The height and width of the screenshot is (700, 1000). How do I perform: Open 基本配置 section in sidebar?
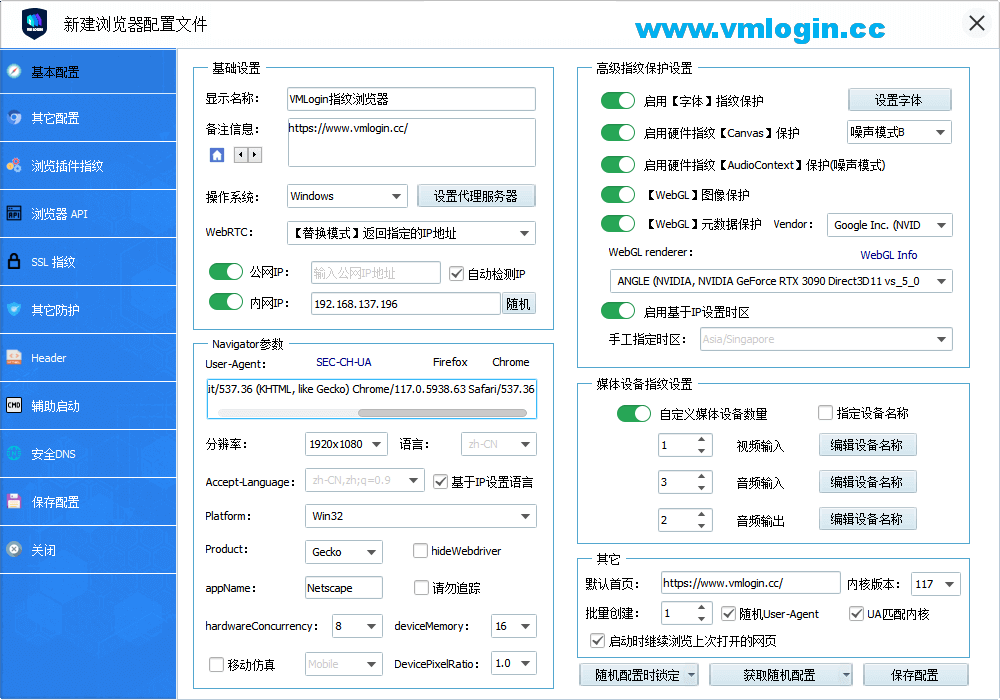(x=88, y=71)
